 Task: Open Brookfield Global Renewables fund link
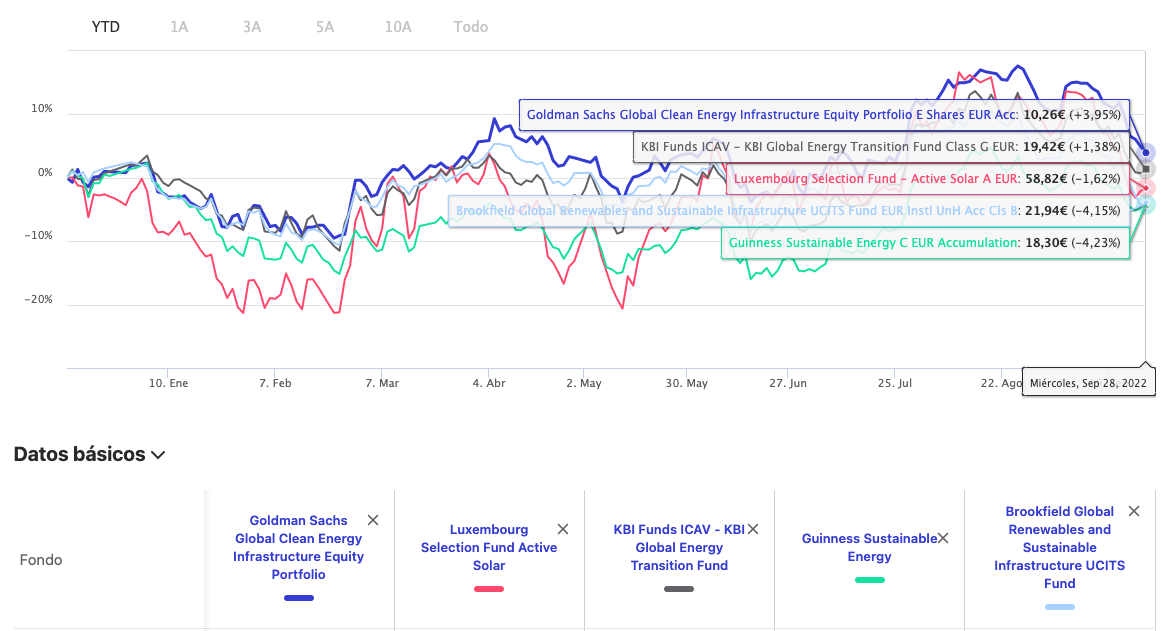tap(1060, 547)
